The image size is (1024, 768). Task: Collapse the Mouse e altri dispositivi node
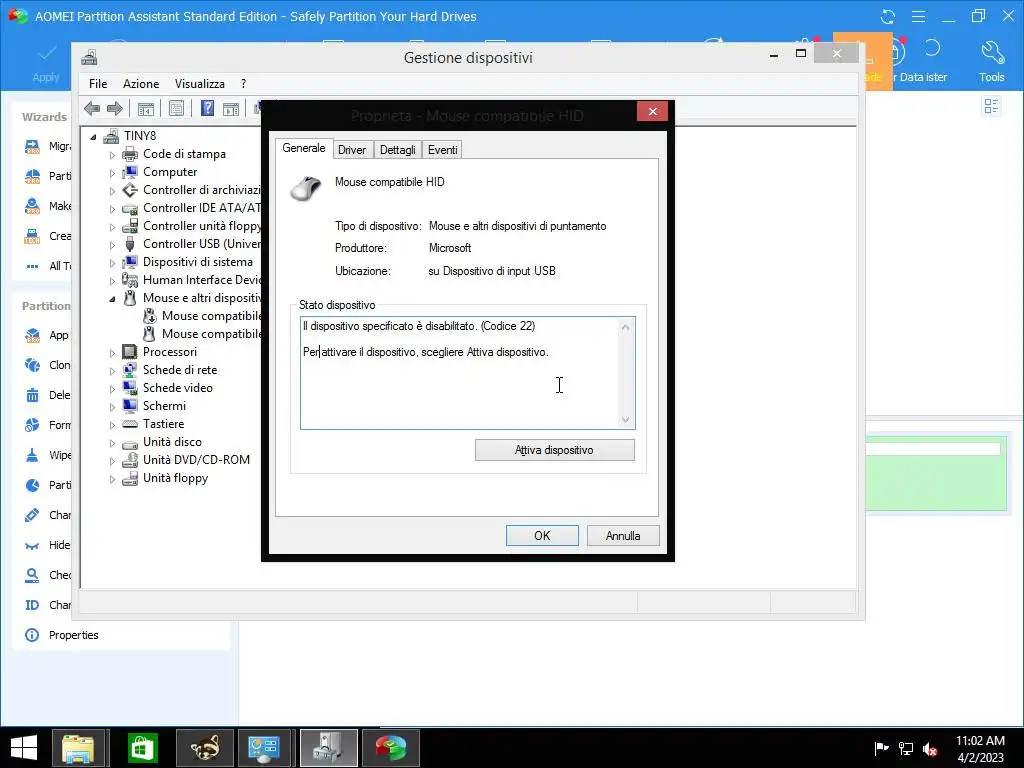pyautogui.click(x=112, y=298)
